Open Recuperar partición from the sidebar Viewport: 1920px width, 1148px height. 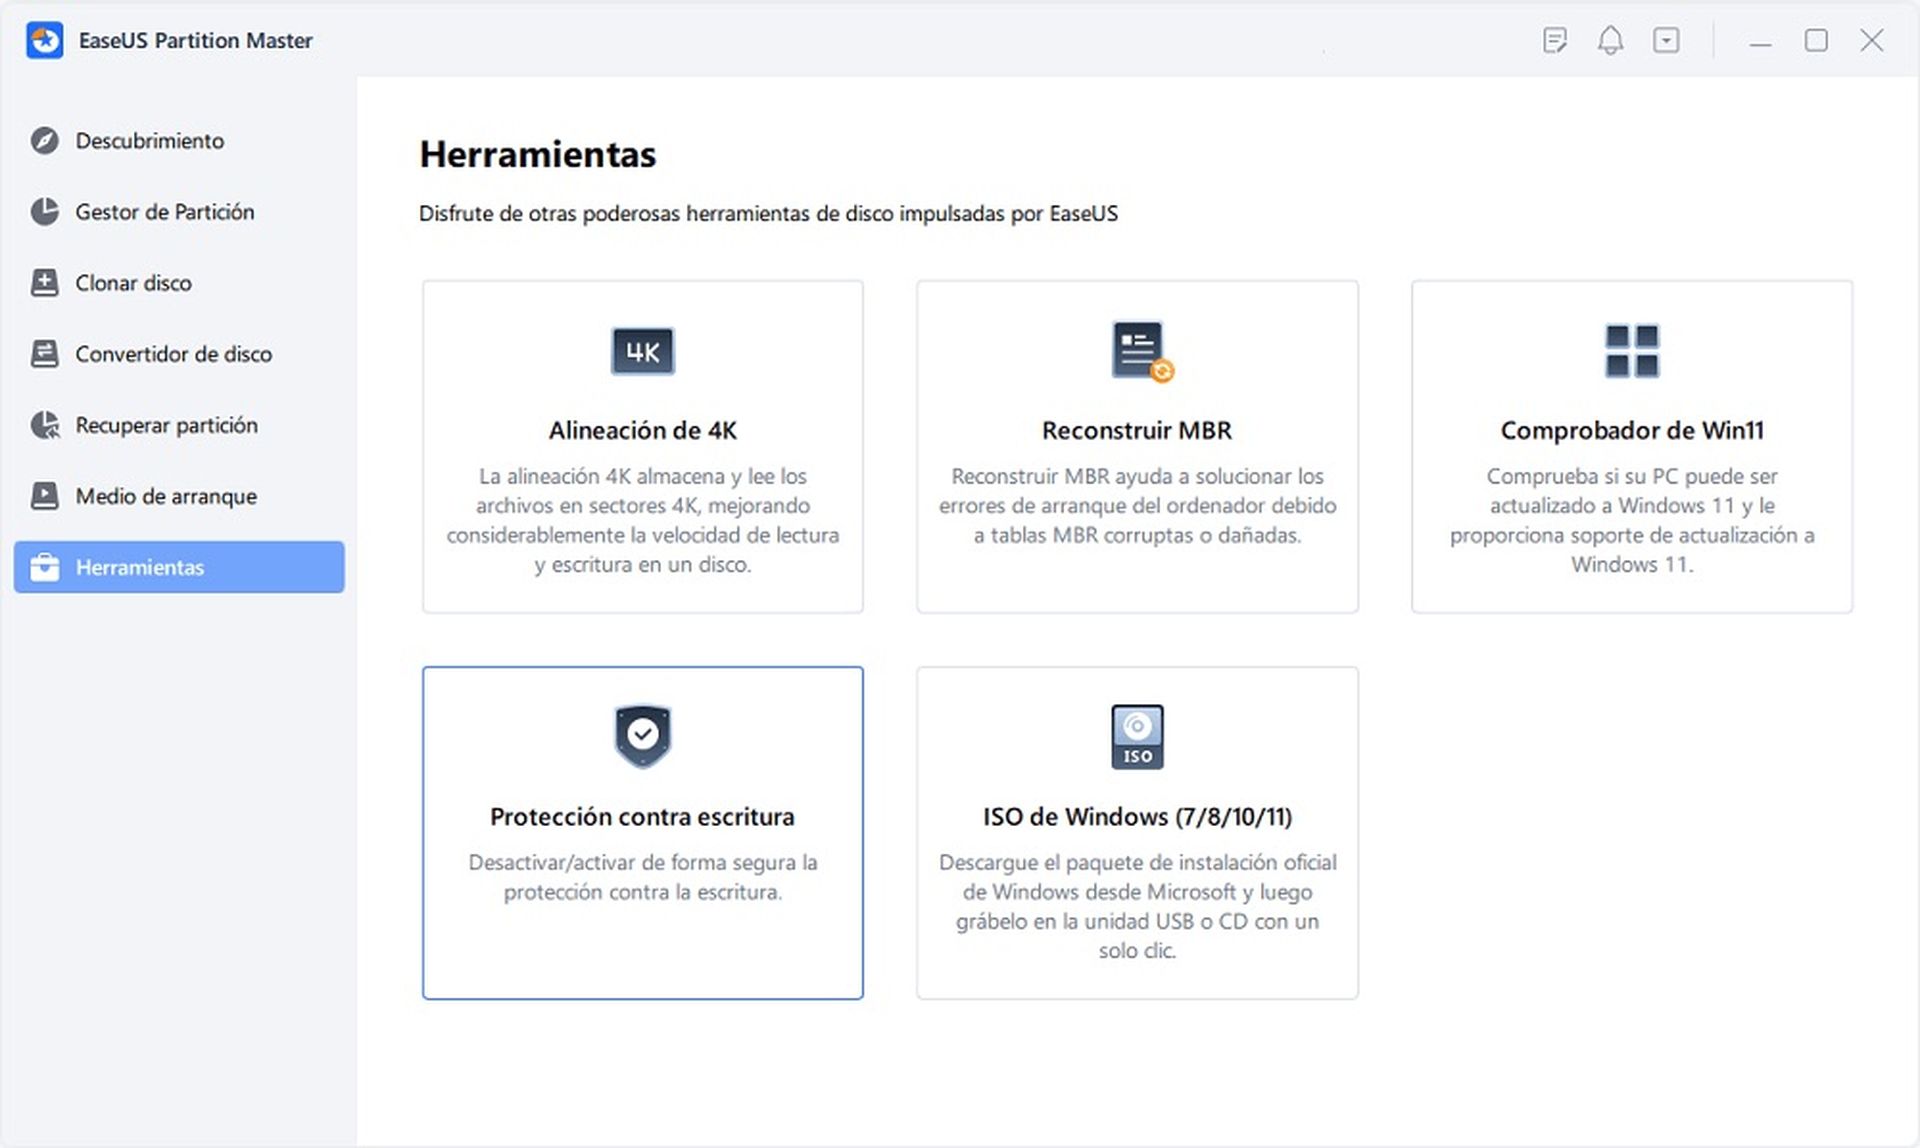(165, 425)
